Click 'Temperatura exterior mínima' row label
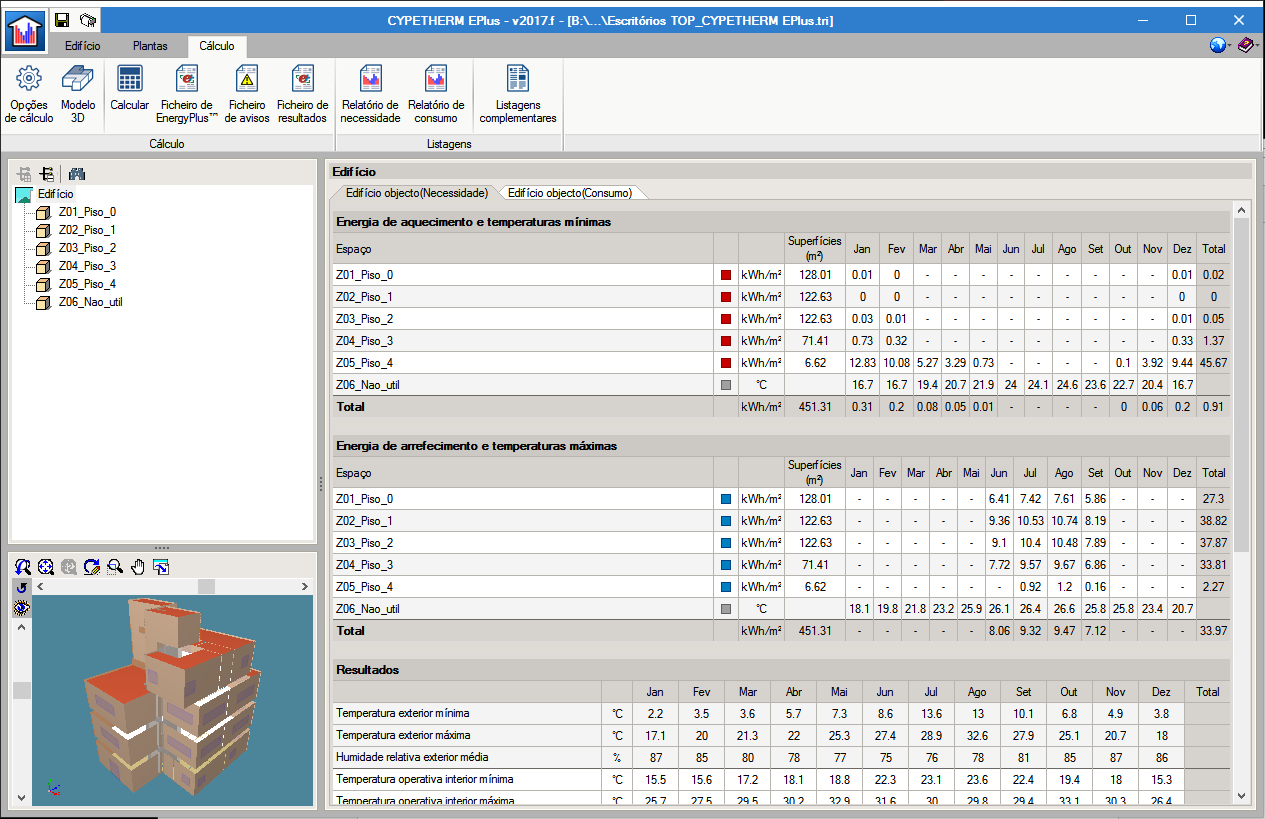1265x819 pixels. [x=403, y=714]
